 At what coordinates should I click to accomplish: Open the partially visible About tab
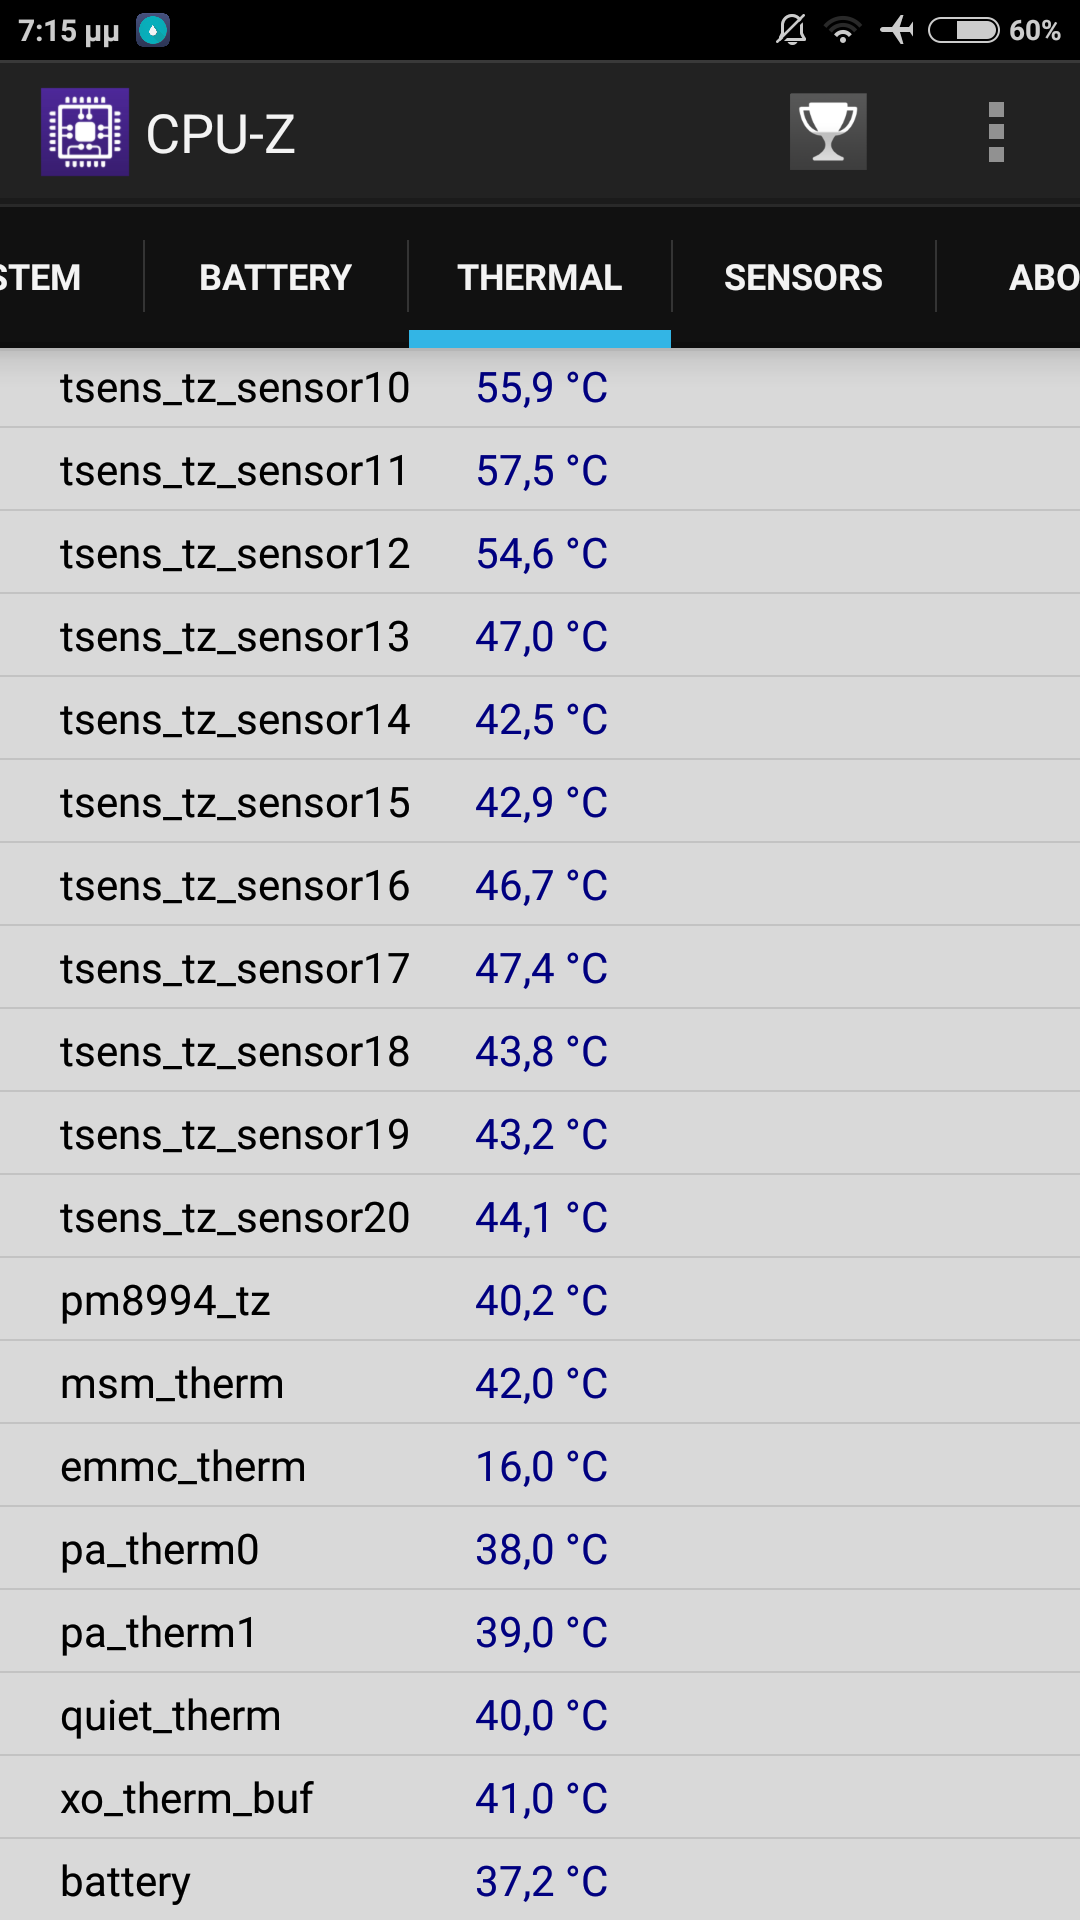tap(1042, 277)
